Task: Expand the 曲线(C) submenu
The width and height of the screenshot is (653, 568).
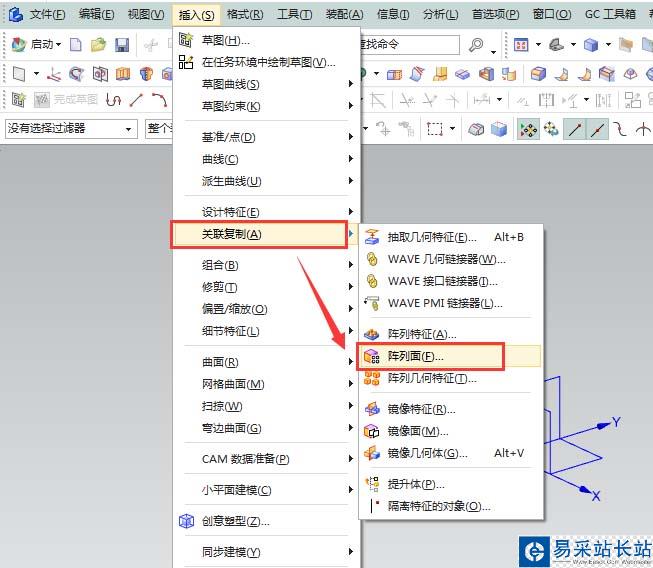Action: 266,159
